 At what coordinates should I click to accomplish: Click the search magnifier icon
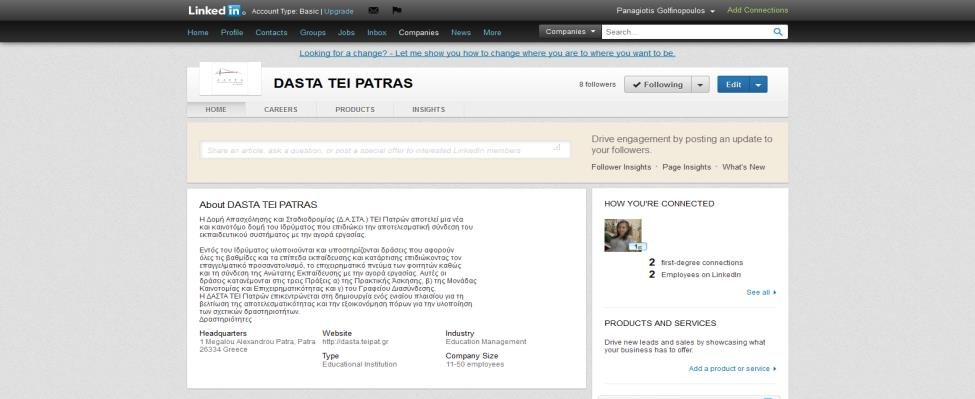tap(778, 32)
